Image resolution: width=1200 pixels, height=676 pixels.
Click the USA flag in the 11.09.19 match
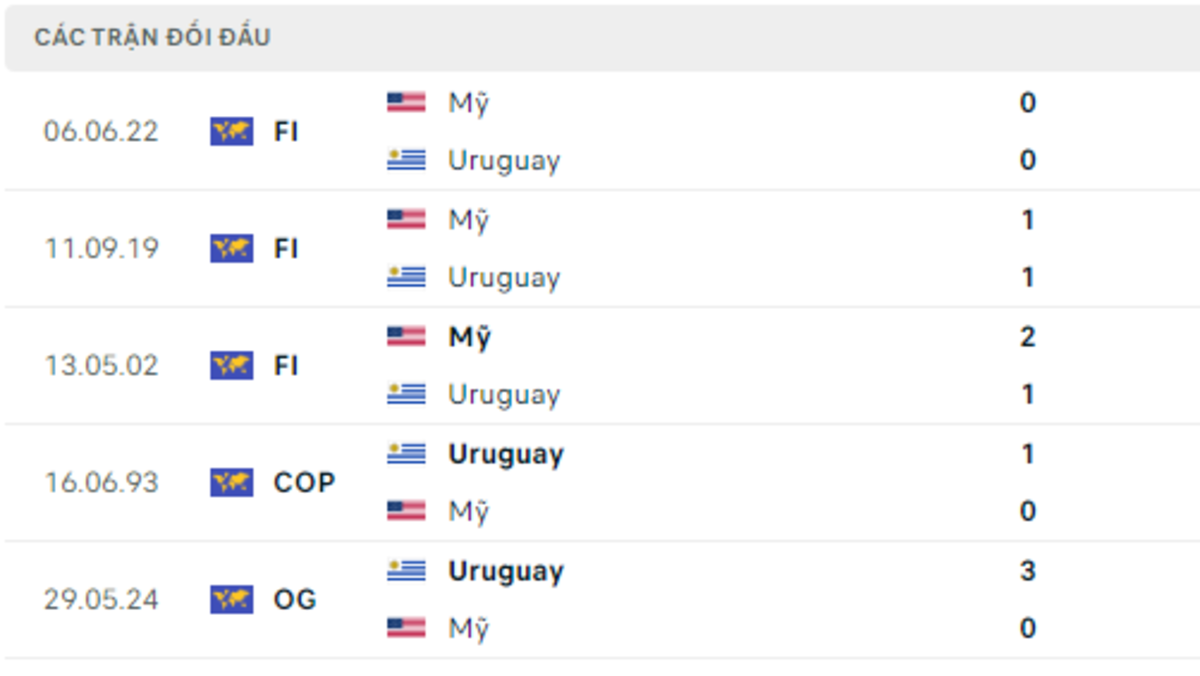[406, 219]
